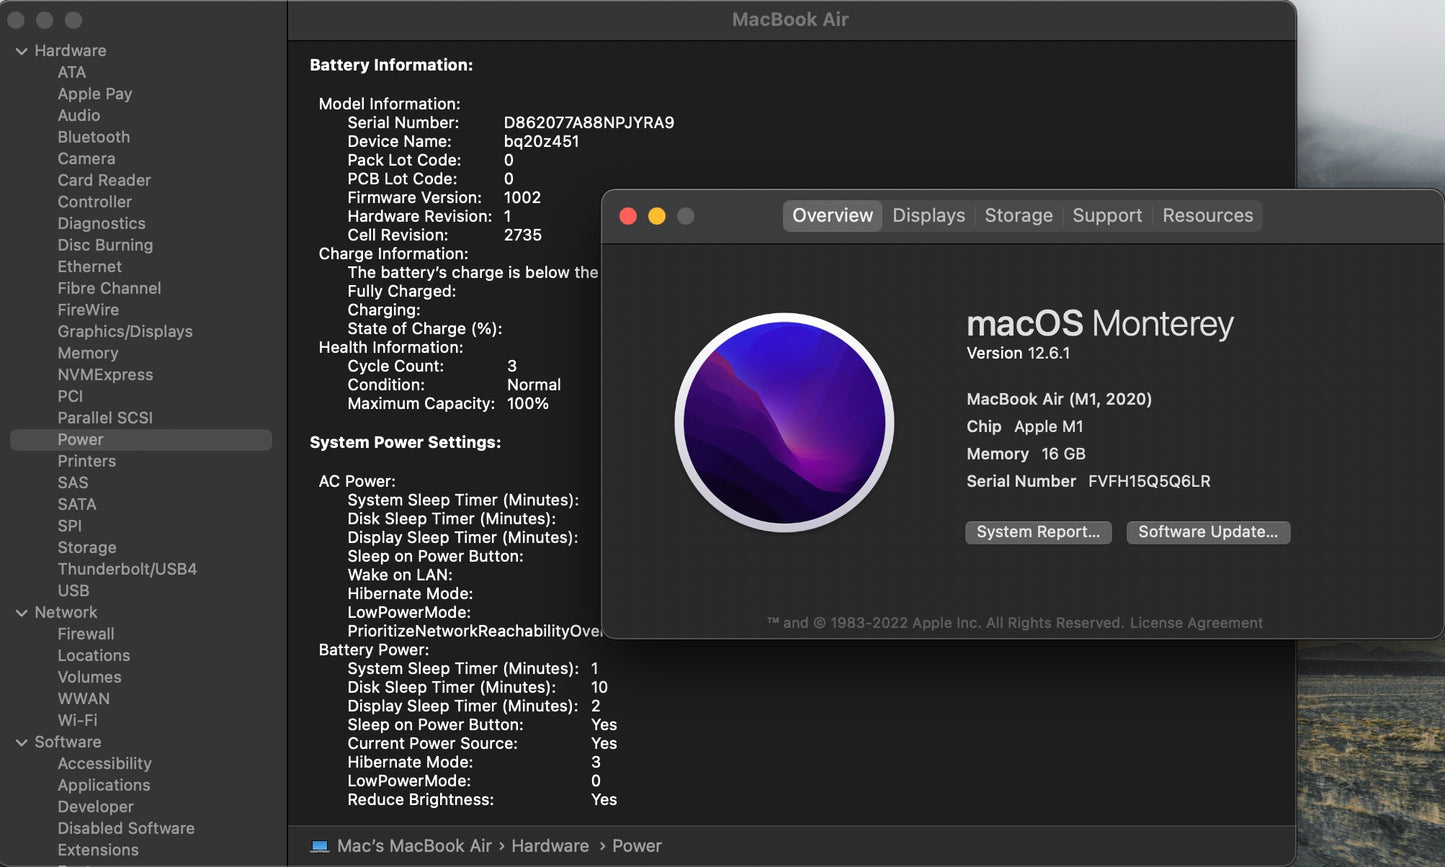Select Applications under Software
The image size is (1445, 867).
104,785
